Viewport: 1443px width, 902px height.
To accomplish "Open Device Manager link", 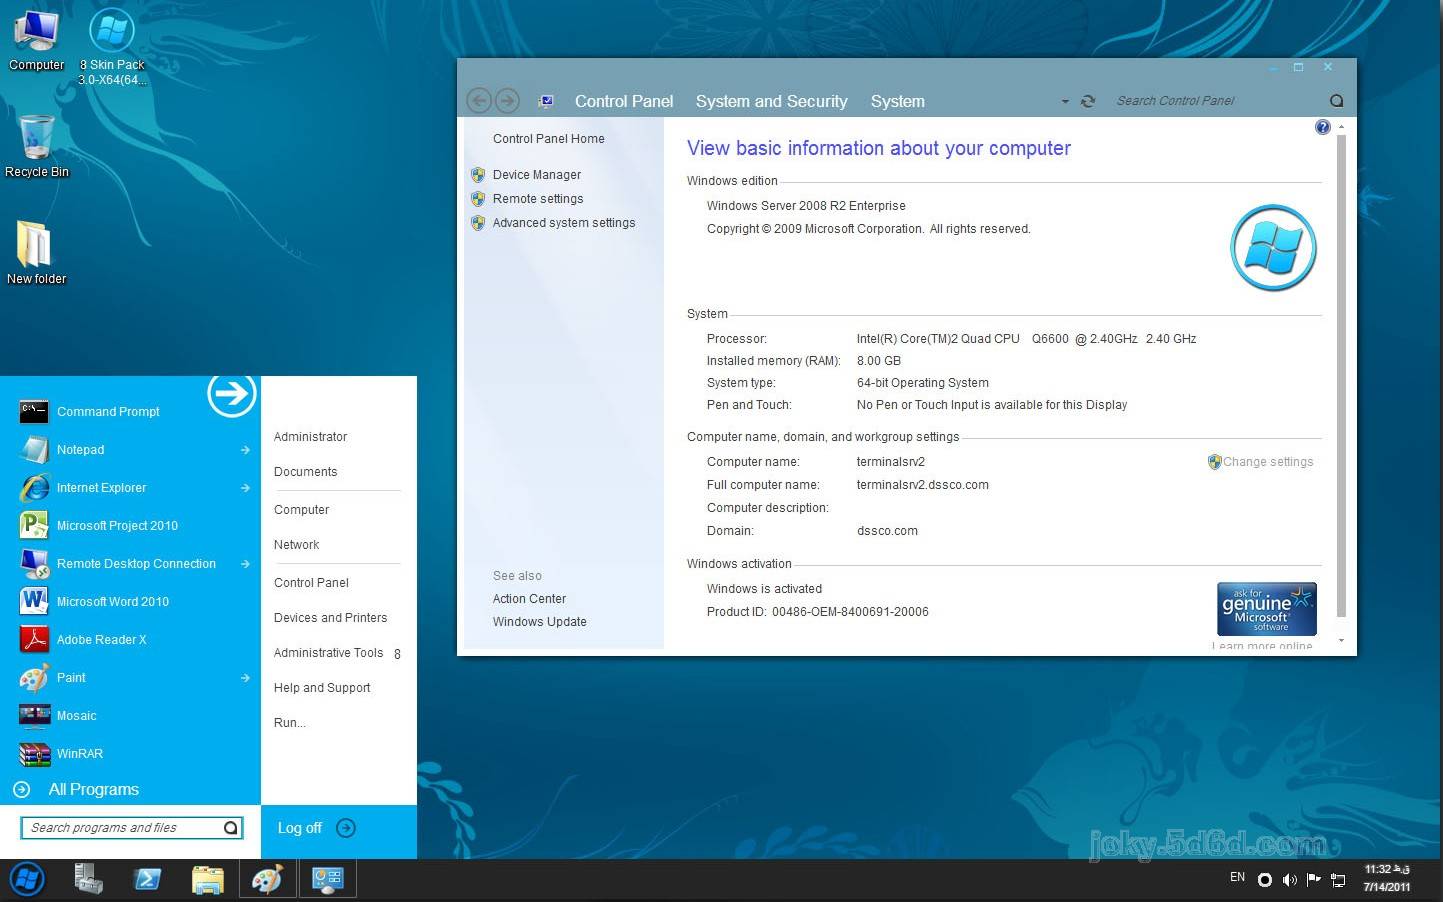I will [x=536, y=175].
